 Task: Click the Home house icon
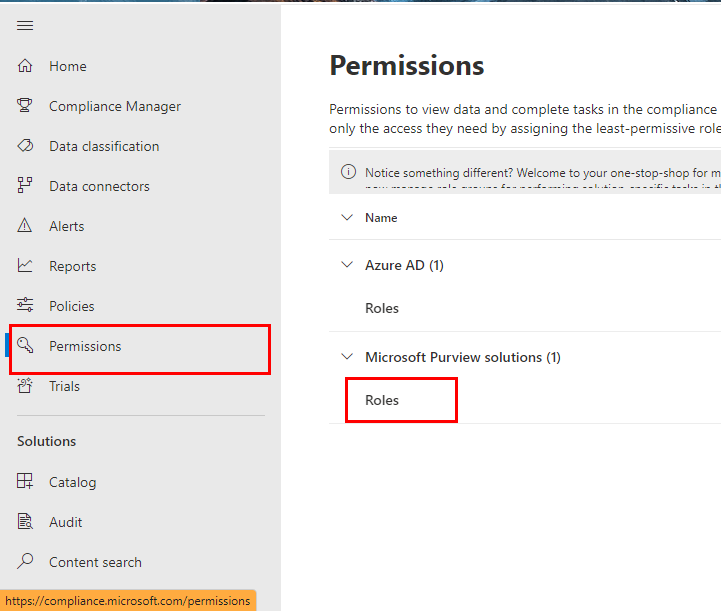tap(25, 66)
